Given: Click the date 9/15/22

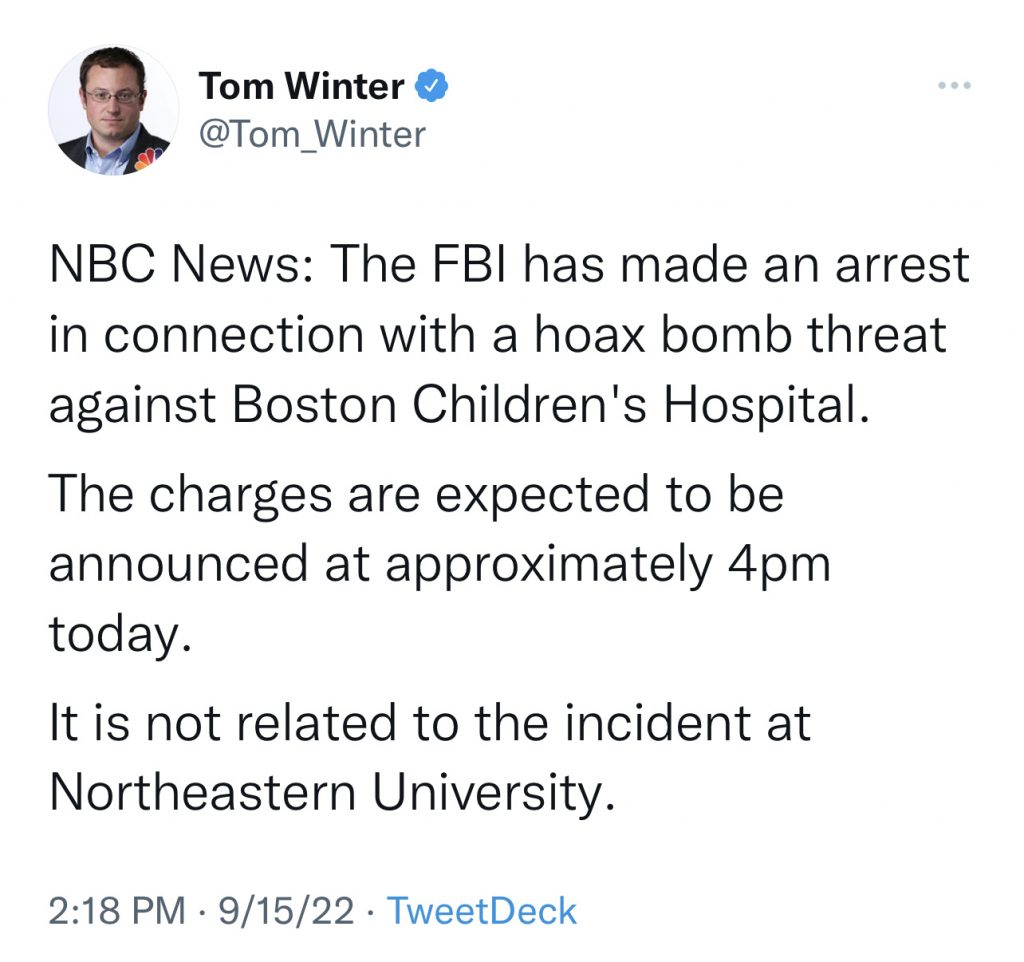Looking at the screenshot, I should coord(287,910).
